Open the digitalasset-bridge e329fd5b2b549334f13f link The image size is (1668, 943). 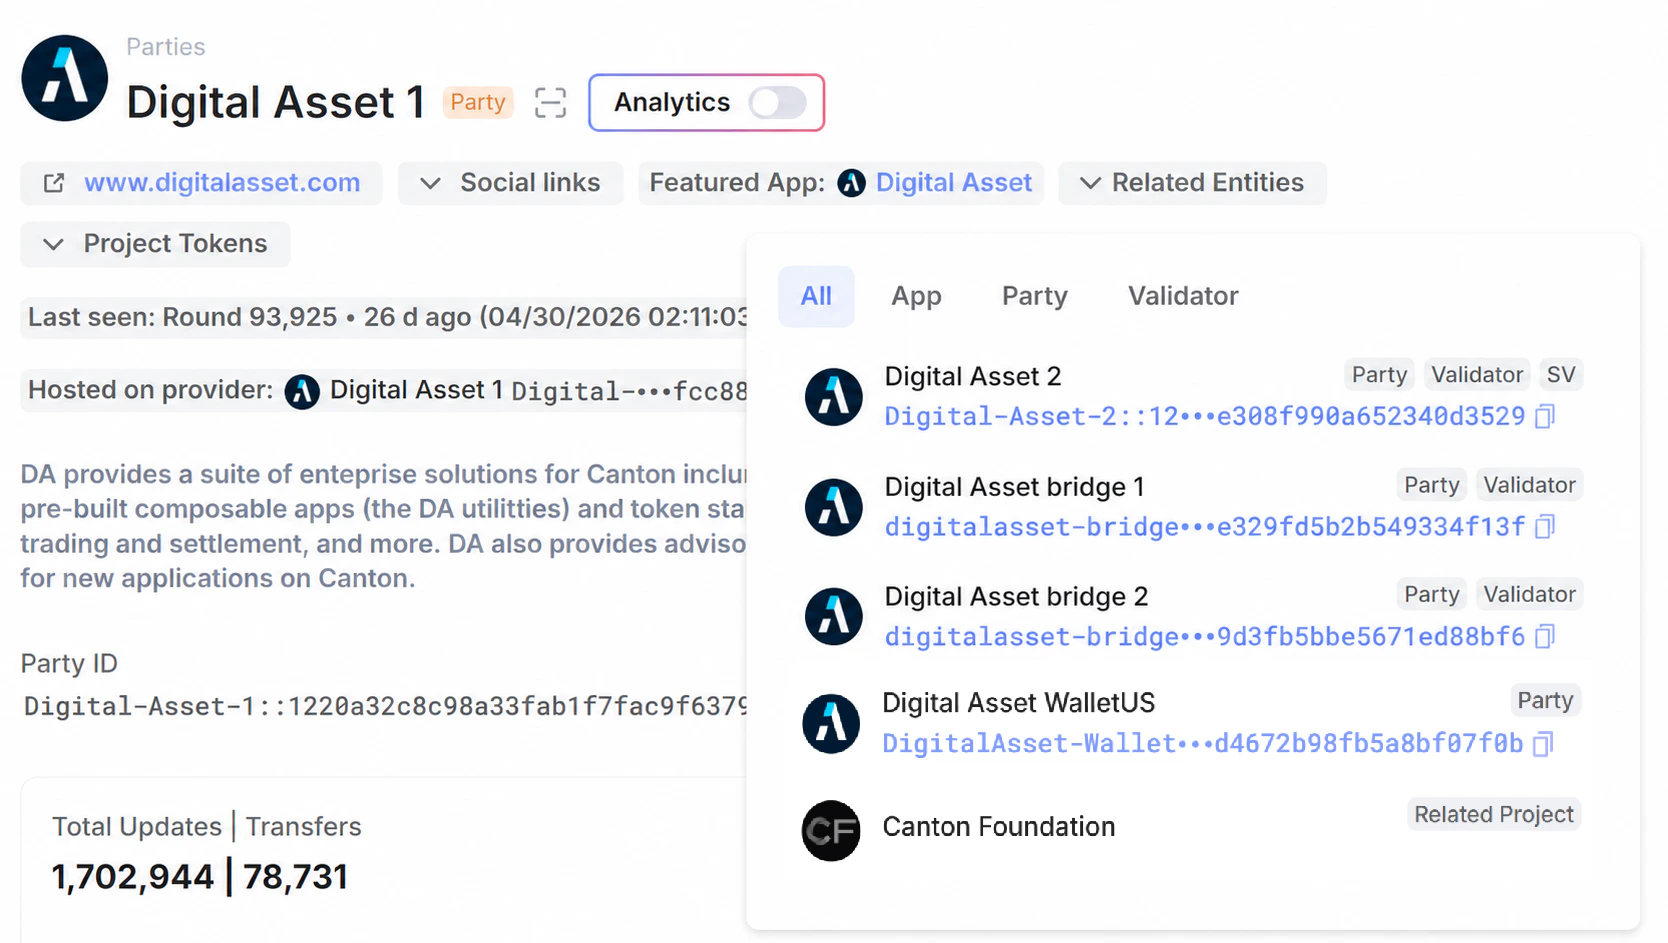(1204, 526)
